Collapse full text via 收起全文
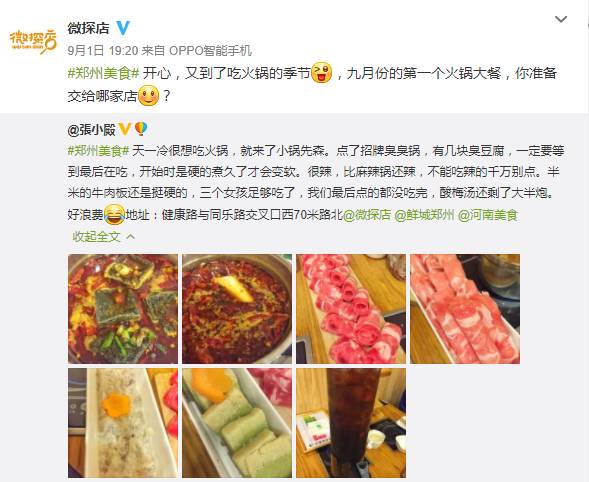 tap(97, 236)
